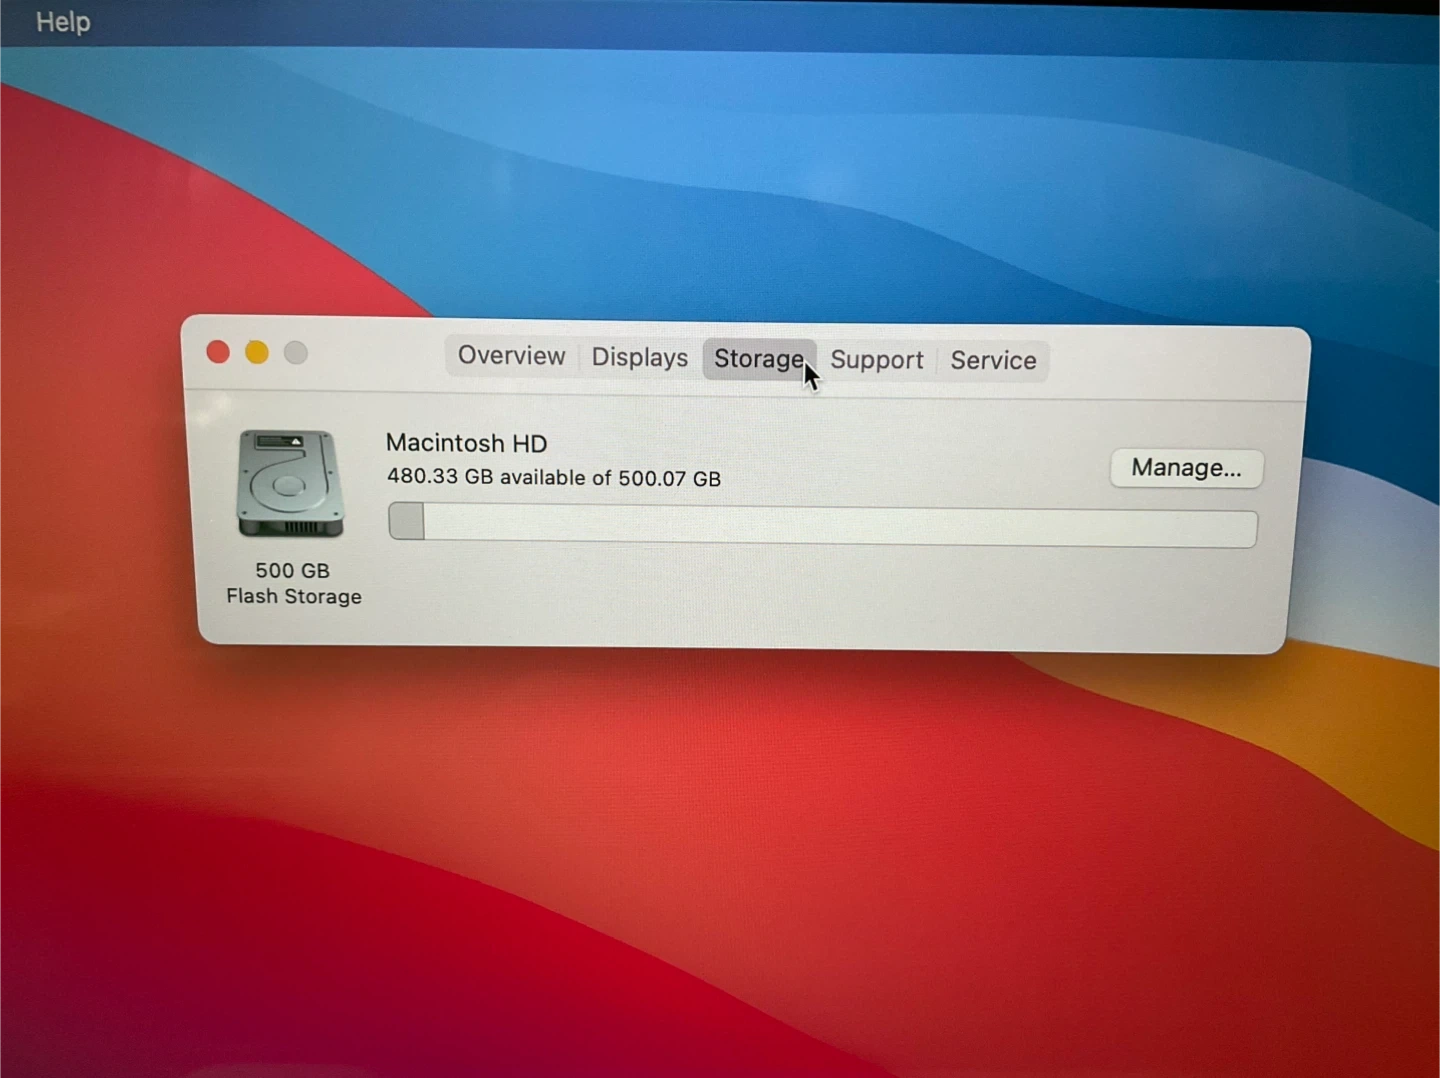Screen dimensions: 1440x1078
Task: Open the Help menu in menu bar
Action: pos(63,21)
